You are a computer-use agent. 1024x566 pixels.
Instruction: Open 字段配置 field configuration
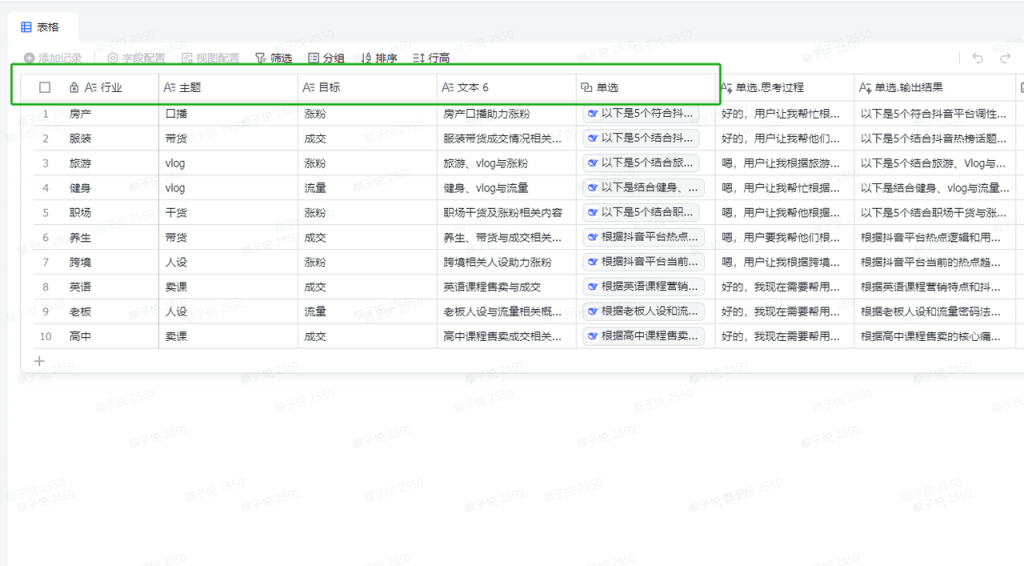(x=136, y=59)
